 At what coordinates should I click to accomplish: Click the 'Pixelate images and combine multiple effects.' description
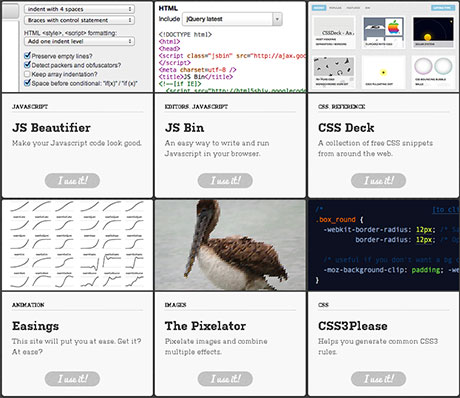(x=216, y=346)
